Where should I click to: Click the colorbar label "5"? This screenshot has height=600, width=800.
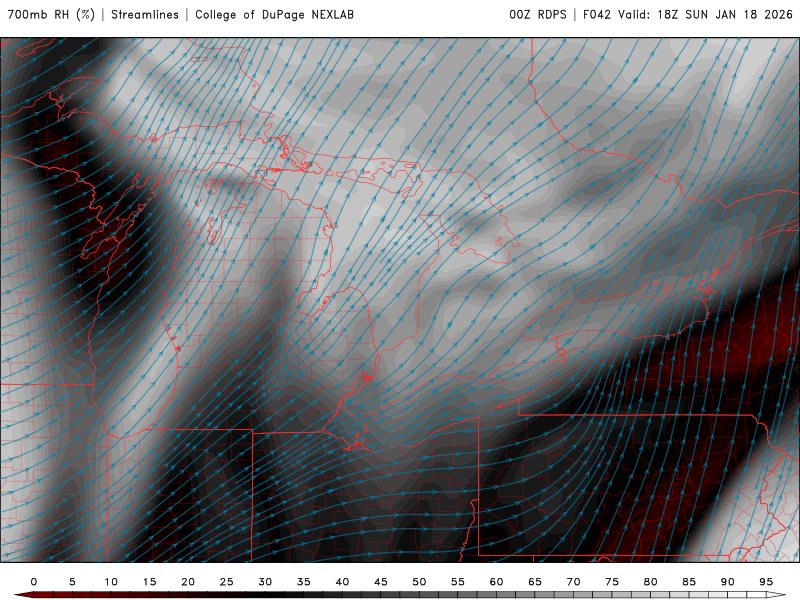pyautogui.click(x=72, y=582)
